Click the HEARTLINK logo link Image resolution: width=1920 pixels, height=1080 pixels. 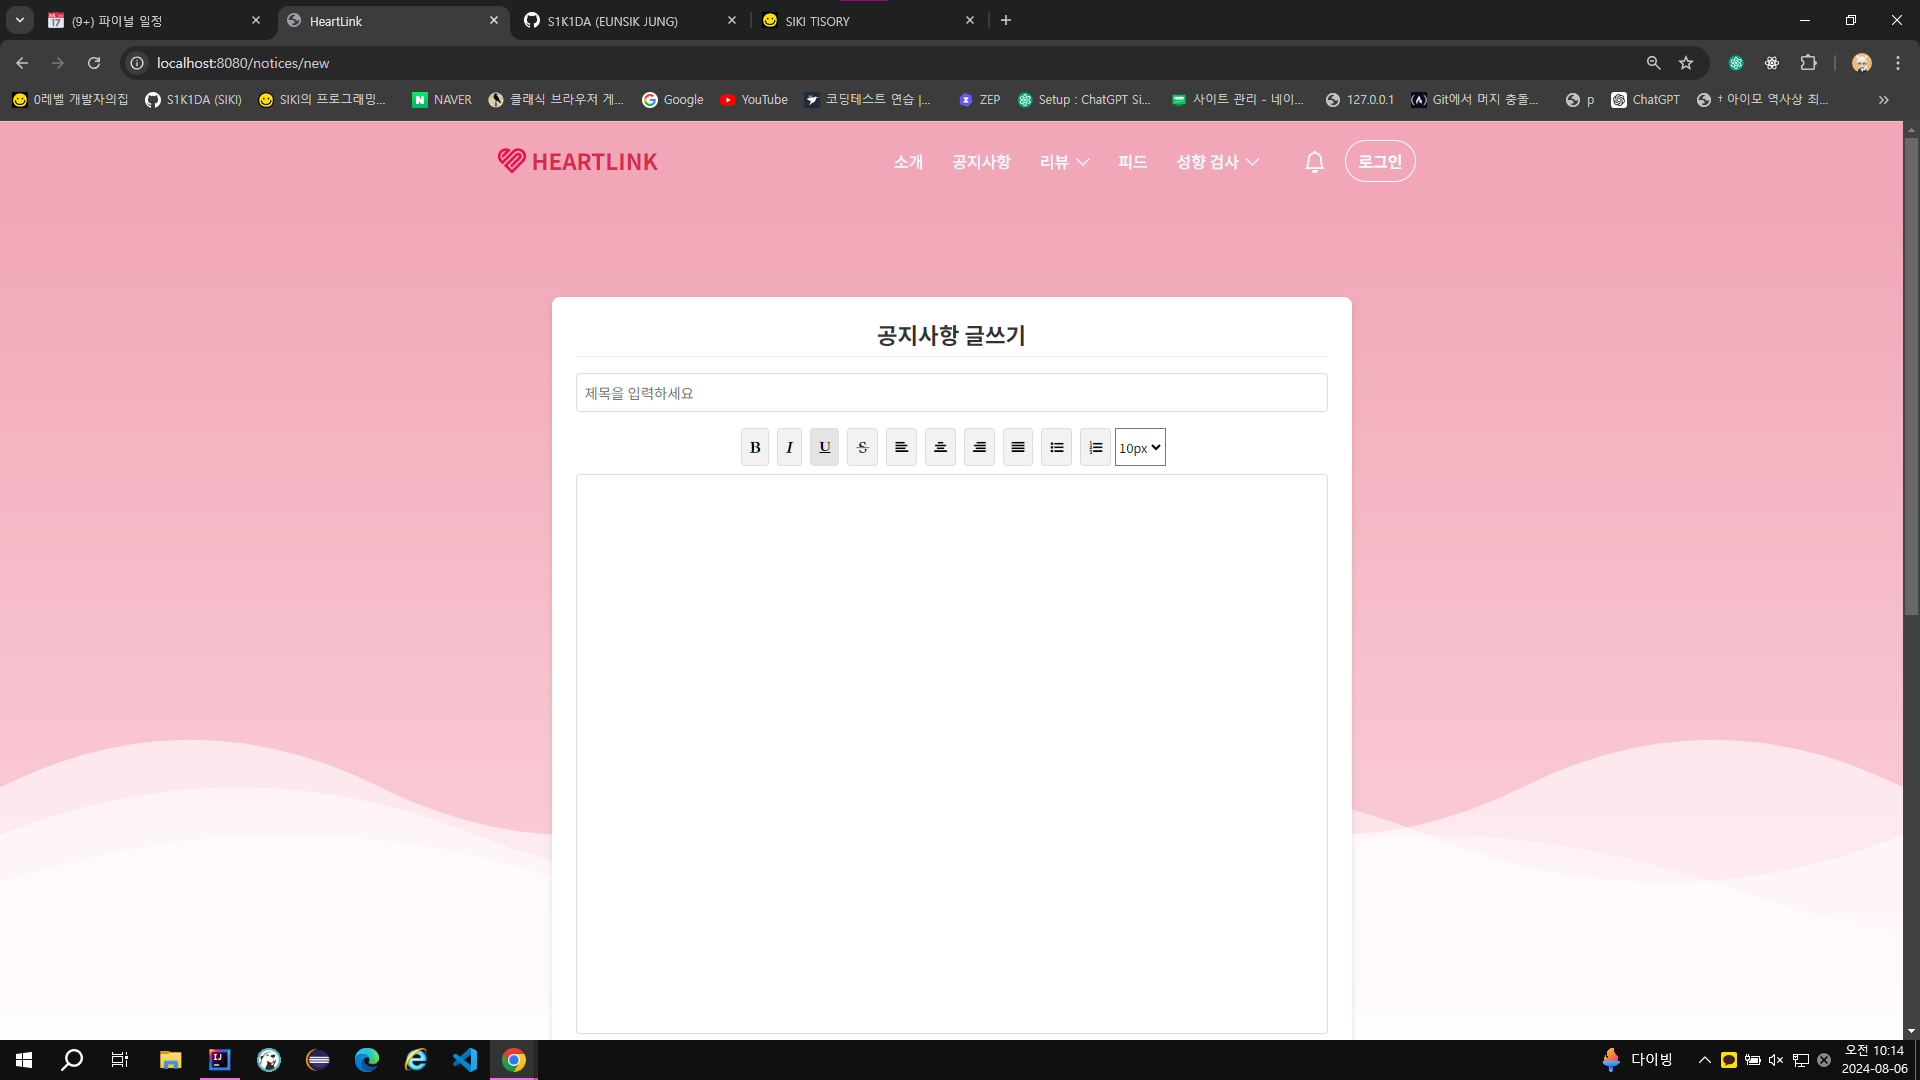(x=578, y=162)
